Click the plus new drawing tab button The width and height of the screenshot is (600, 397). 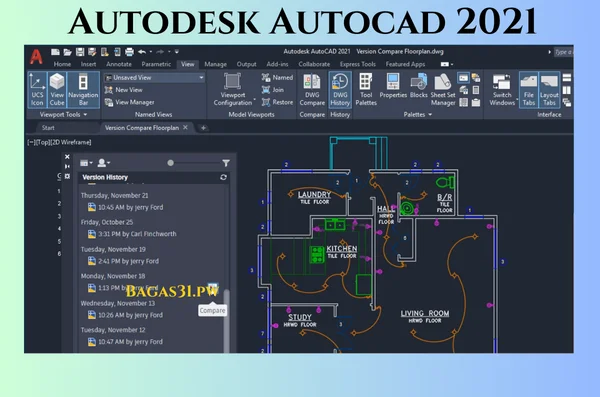[204, 128]
